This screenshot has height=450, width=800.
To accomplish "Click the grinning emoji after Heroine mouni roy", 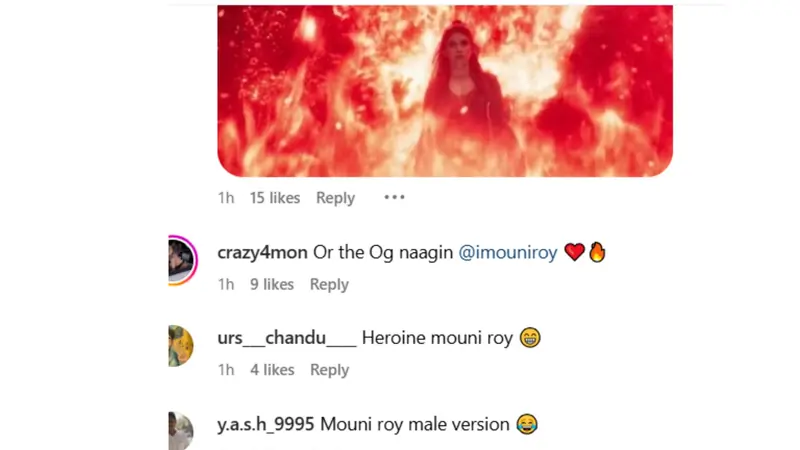I will pyautogui.click(x=530, y=338).
